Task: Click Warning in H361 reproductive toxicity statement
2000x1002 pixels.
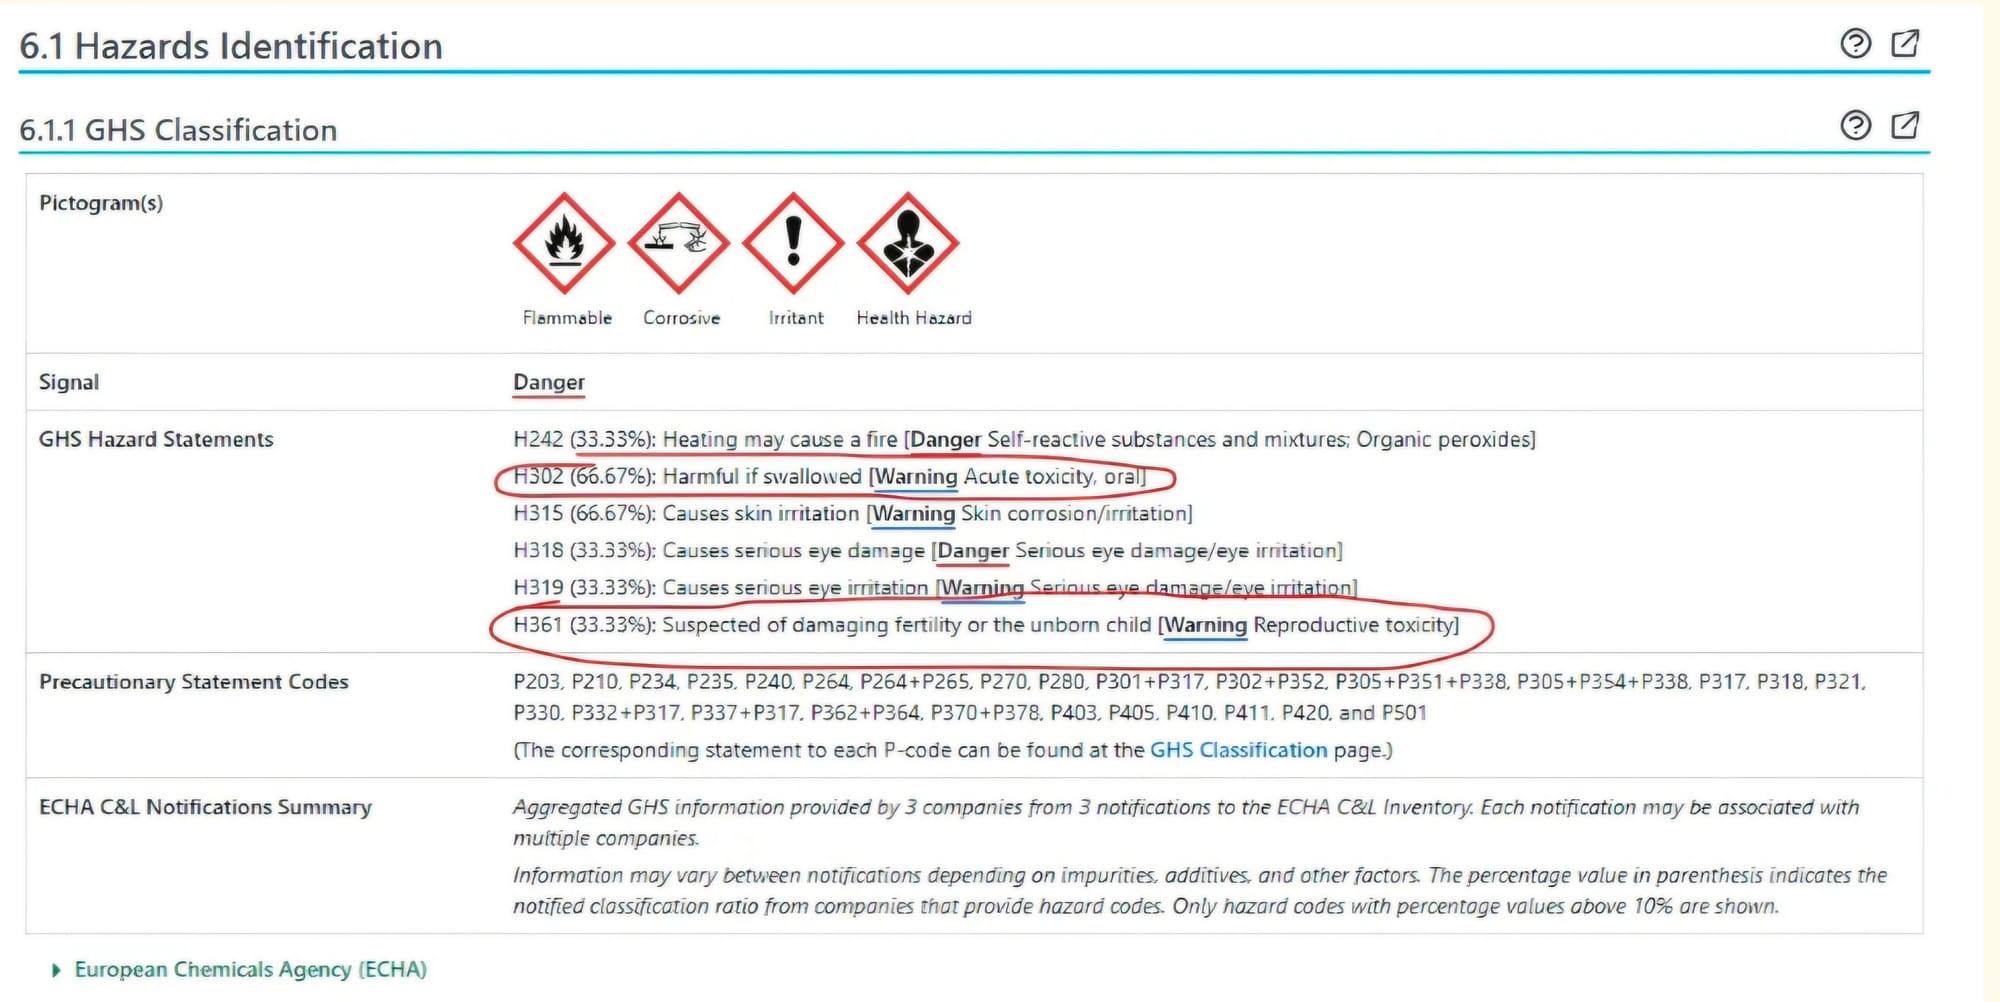Action: pyautogui.click(x=1206, y=625)
